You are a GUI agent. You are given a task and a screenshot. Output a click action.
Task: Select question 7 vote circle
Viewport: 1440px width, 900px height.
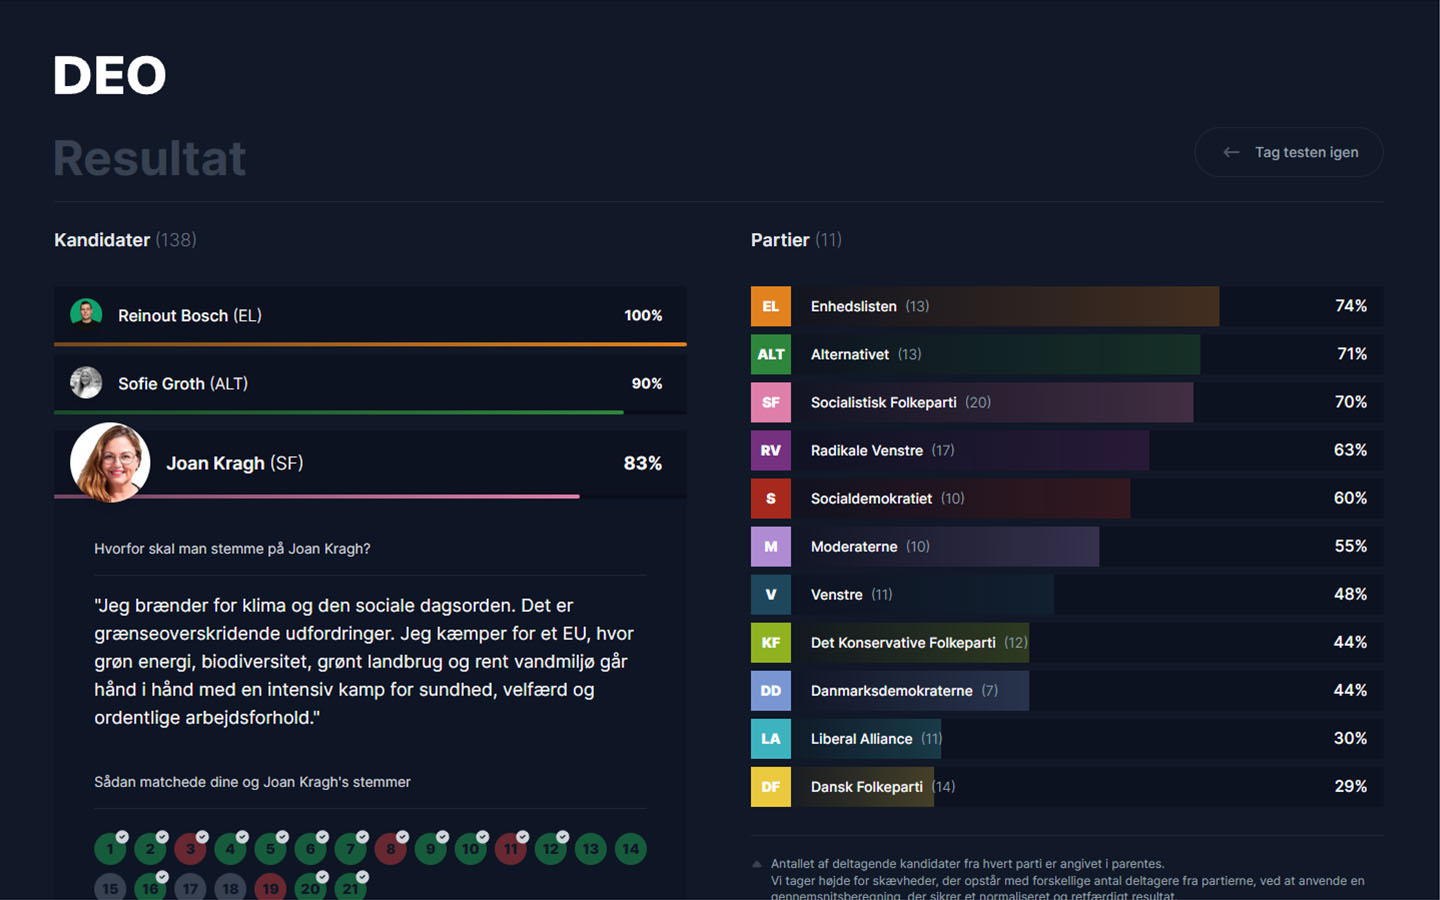tap(350, 849)
